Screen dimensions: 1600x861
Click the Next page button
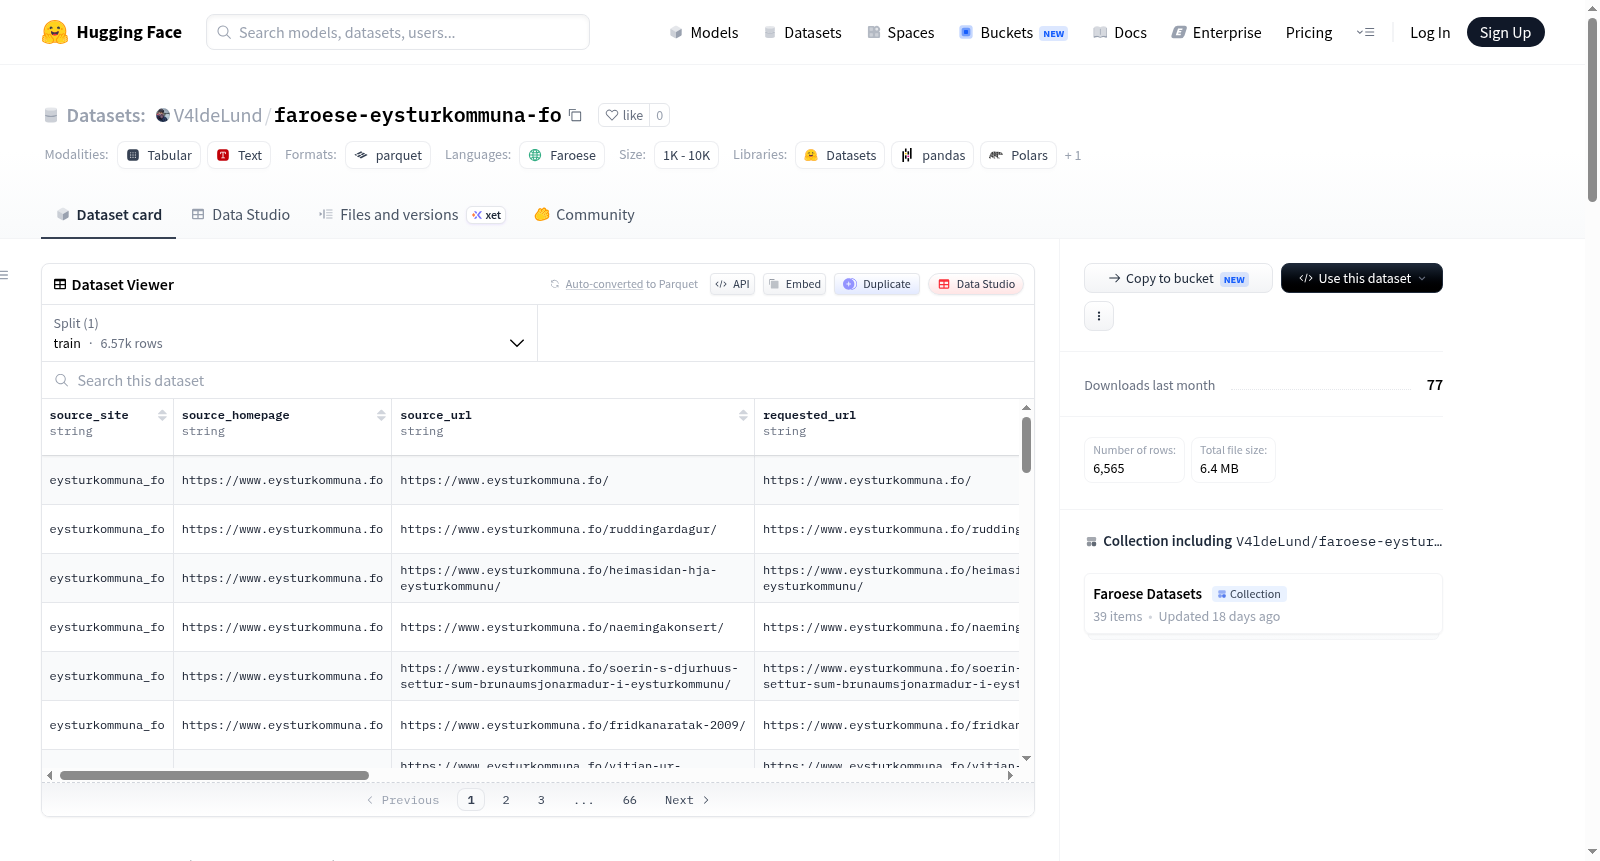pos(687,800)
